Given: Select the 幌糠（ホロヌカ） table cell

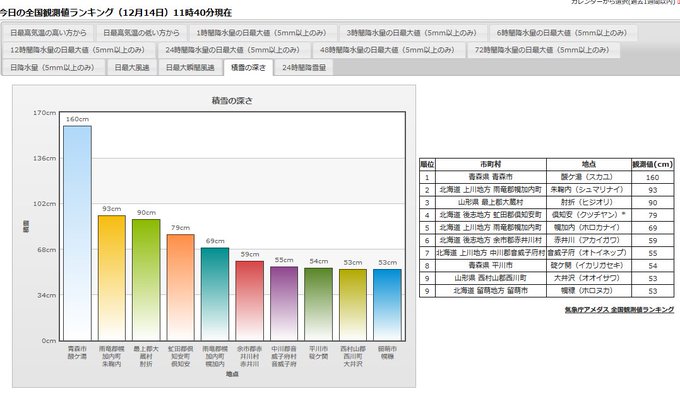Looking at the screenshot, I should 588,291.
